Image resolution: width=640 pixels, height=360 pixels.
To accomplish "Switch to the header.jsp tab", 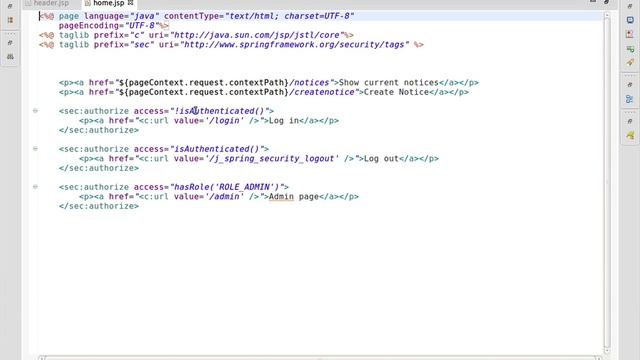I will (47, 3).
